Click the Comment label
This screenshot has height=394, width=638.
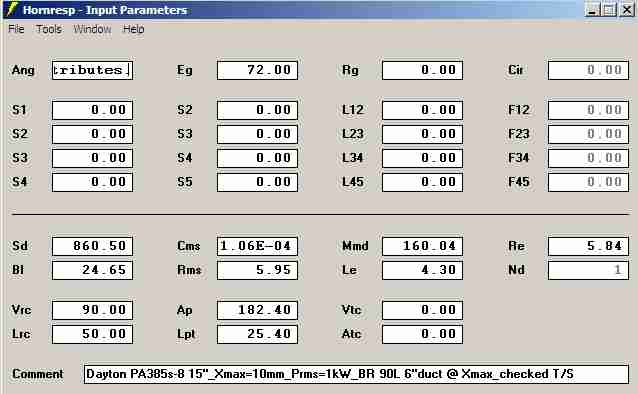tap(37, 374)
